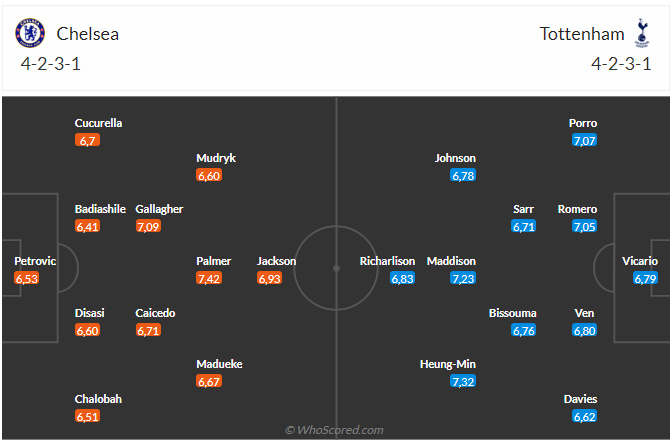670x440 pixels.
Task: Open the Chelsea team name link
Action: 87,33
